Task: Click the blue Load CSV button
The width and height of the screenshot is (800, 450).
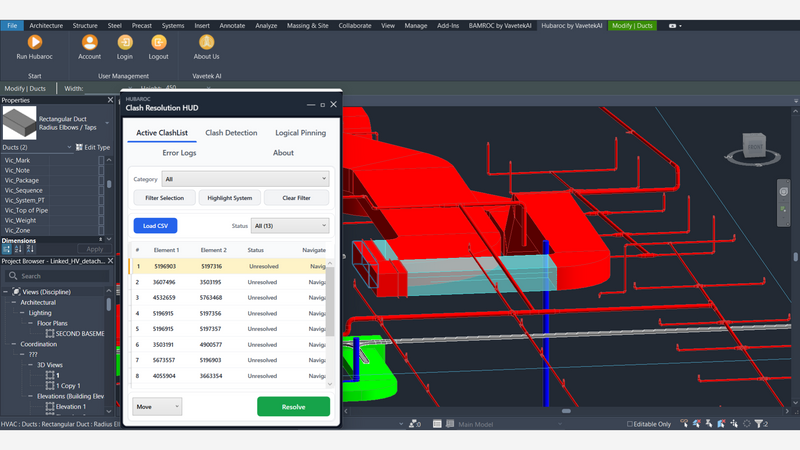Action: pos(156,226)
